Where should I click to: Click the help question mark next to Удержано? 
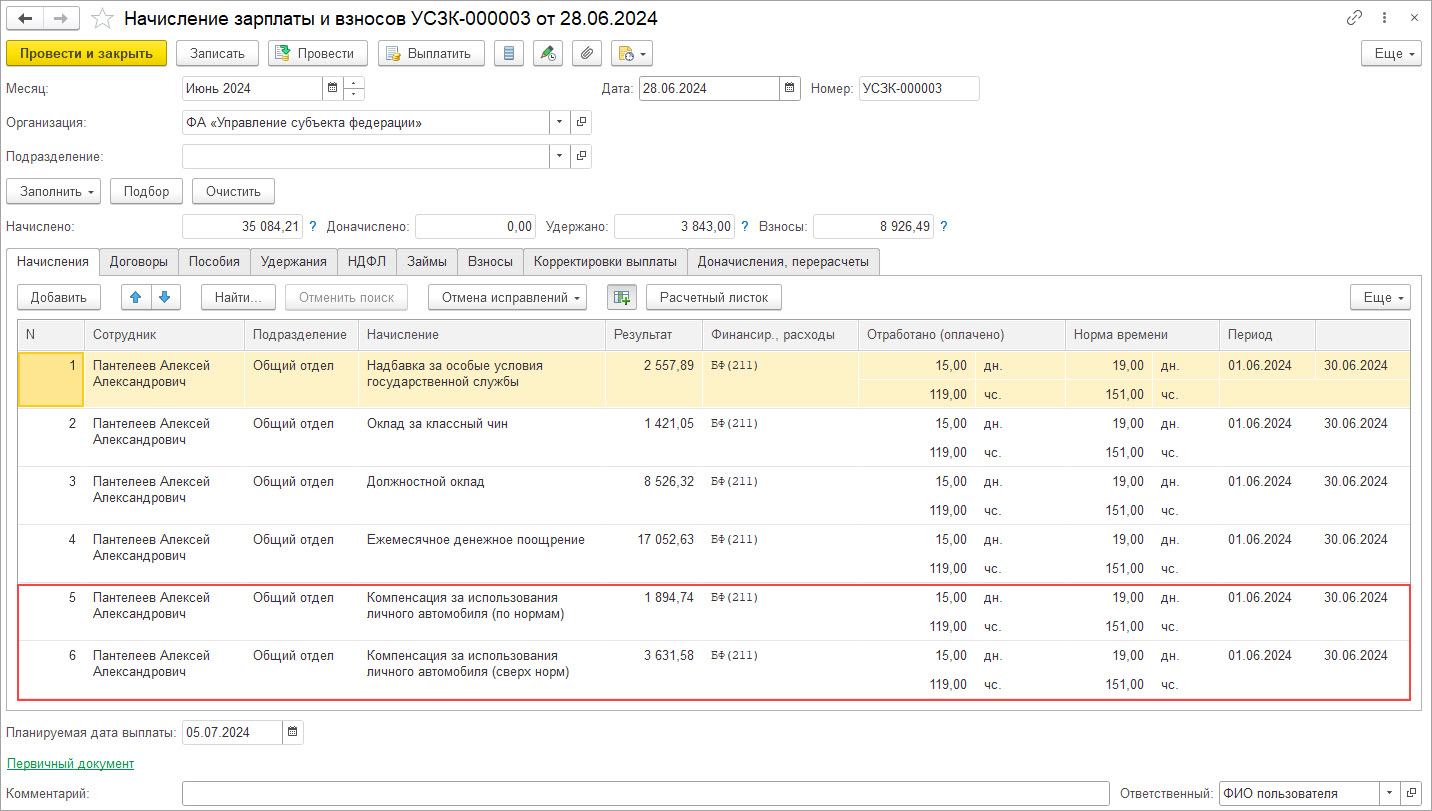pos(746,227)
